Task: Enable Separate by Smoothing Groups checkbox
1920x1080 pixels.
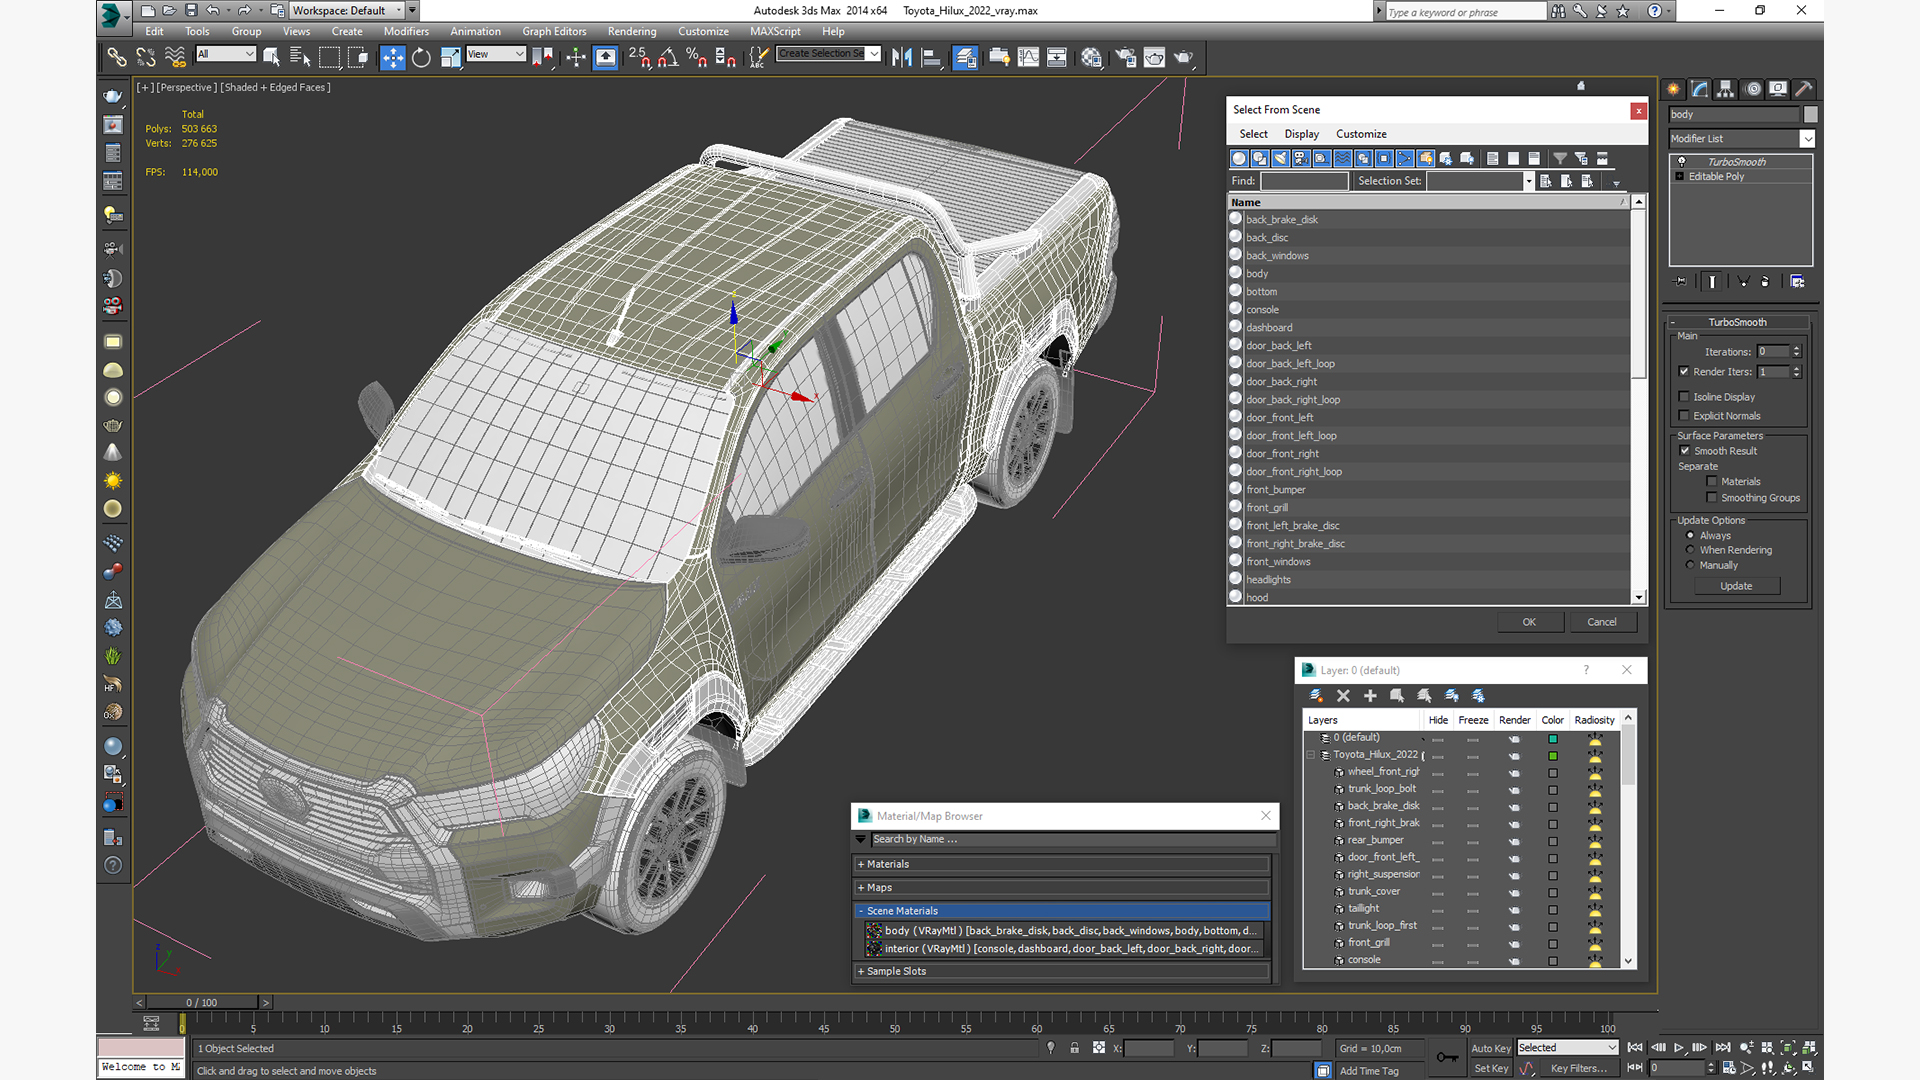Action: 1712,498
